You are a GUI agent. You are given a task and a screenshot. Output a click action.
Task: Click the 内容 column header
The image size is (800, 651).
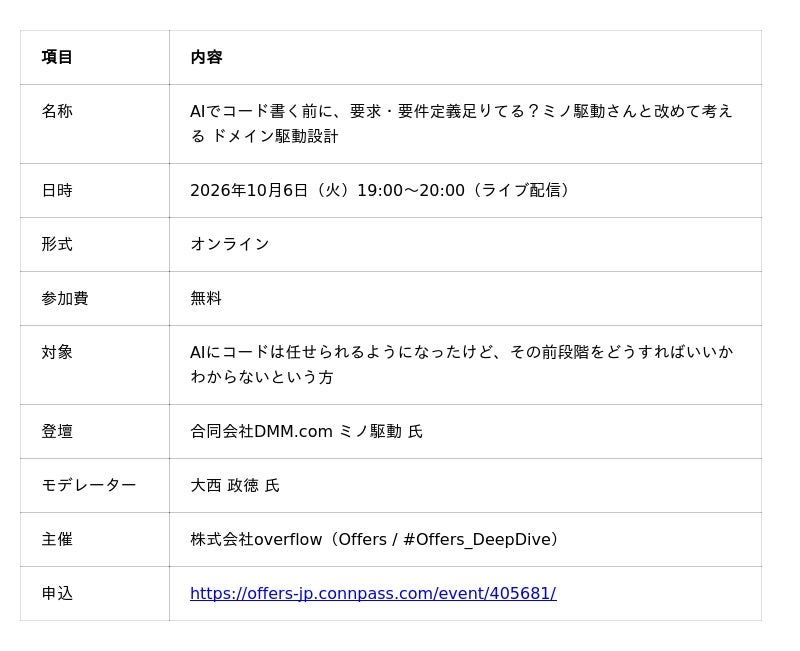coord(206,57)
